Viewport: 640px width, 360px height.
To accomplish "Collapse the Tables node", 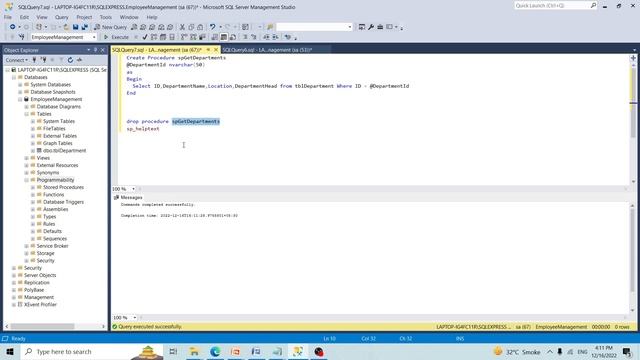I will point(27,114).
